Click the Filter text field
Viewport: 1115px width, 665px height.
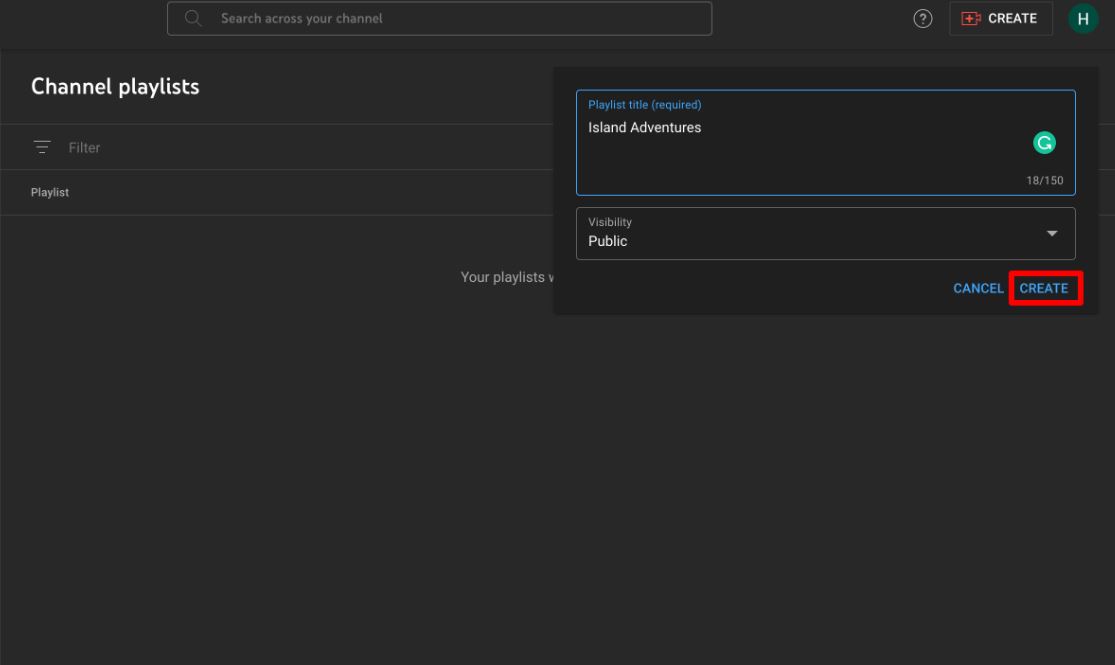coord(84,148)
